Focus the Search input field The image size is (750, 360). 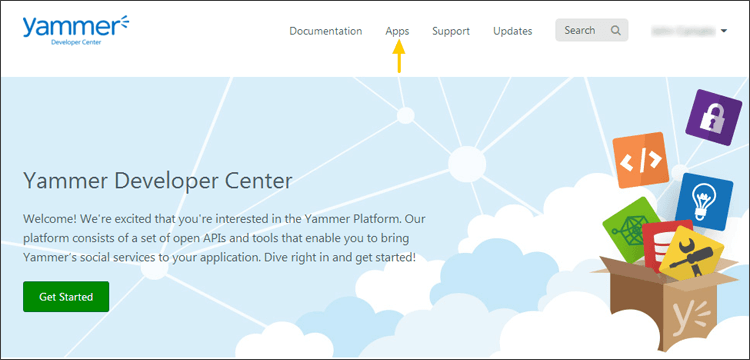tap(592, 30)
